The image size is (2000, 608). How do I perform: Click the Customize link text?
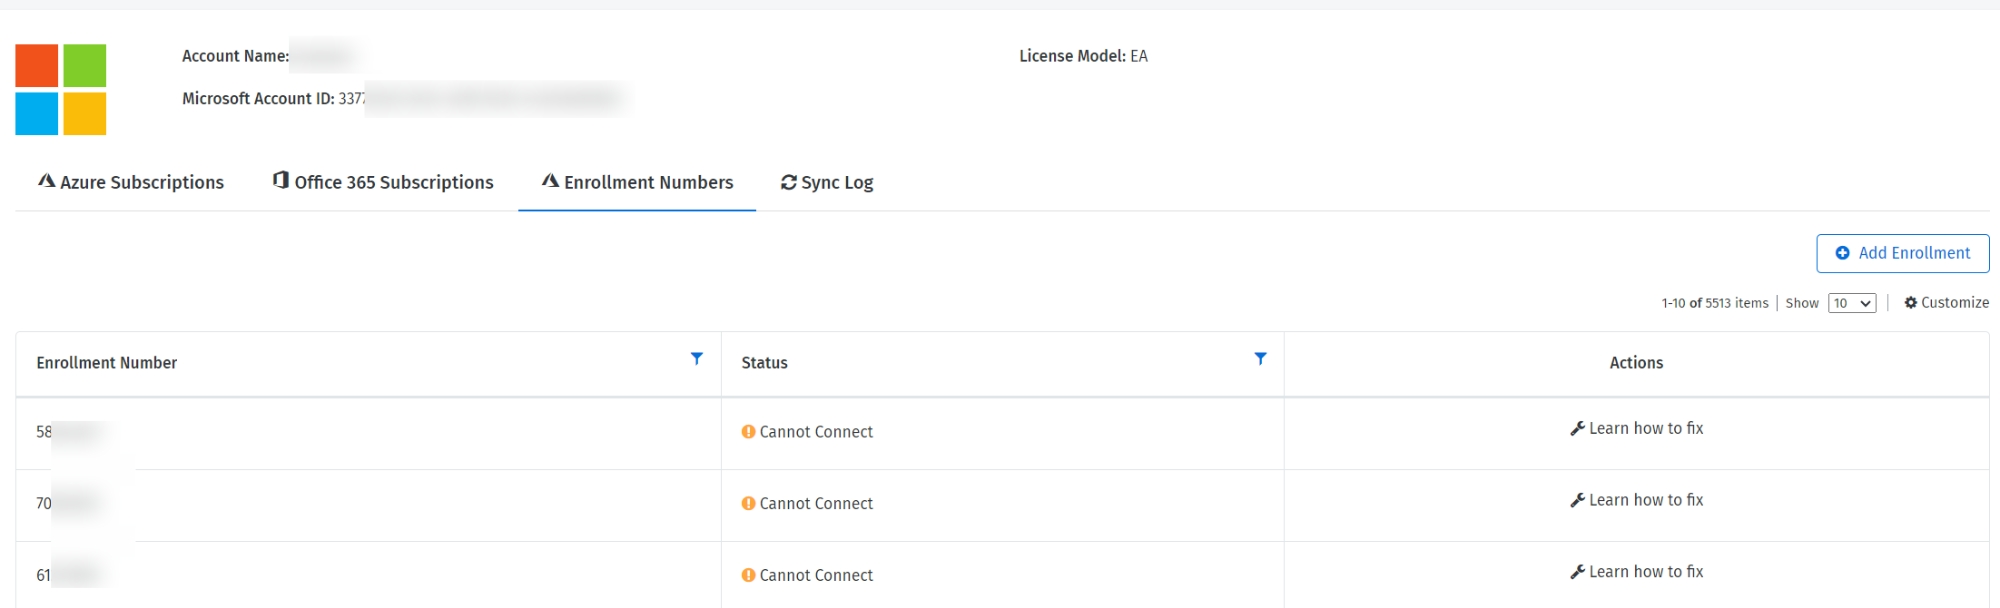point(1954,303)
